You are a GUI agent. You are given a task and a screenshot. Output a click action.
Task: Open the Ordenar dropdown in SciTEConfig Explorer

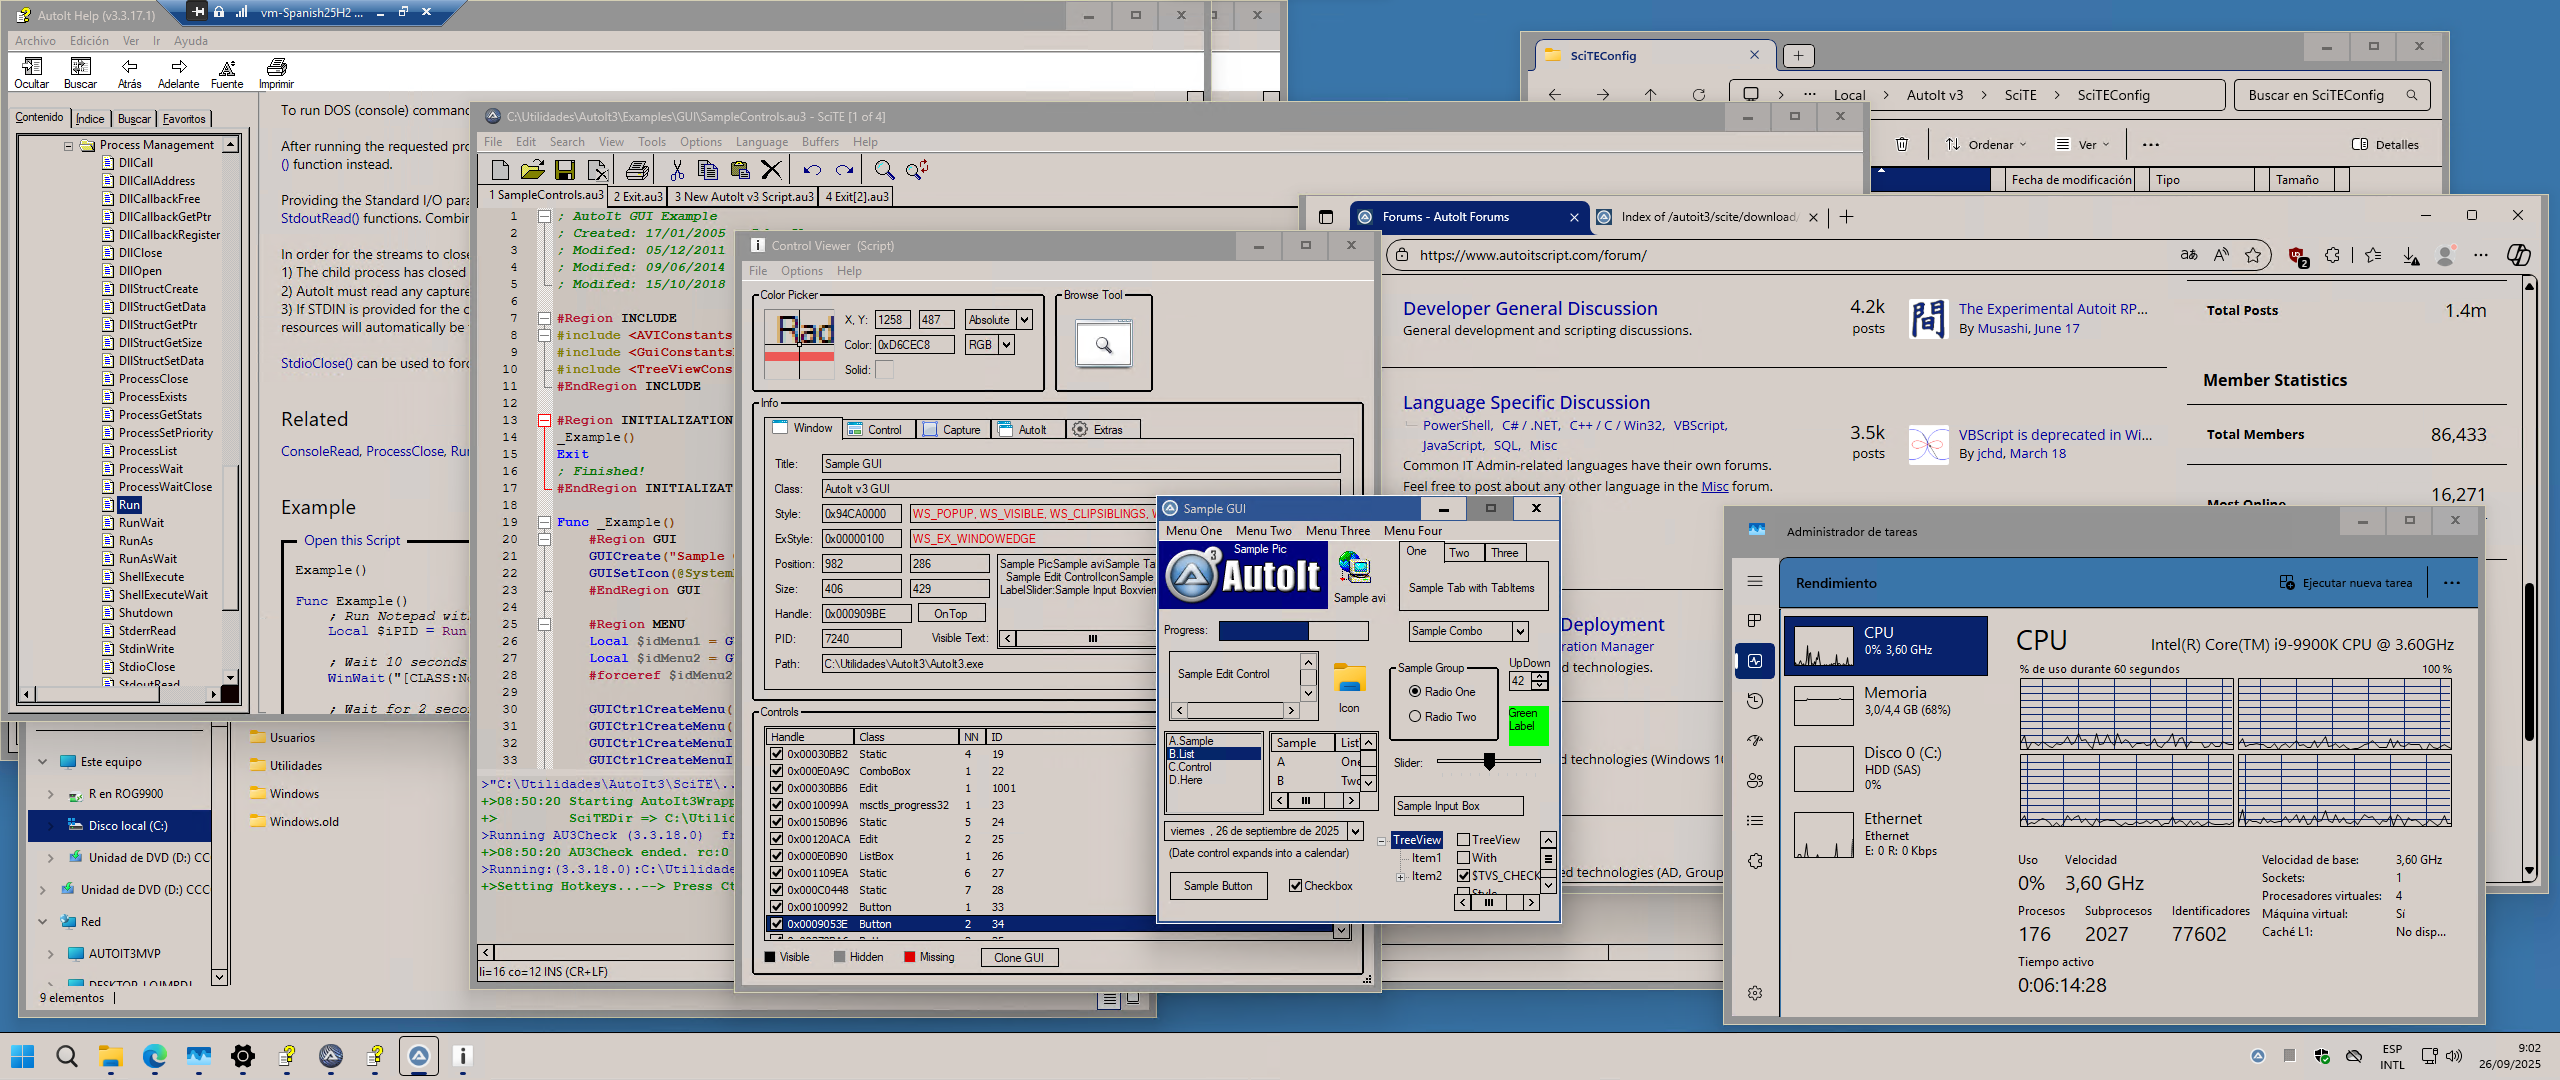pyautogui.click(x=1985, y=144)
